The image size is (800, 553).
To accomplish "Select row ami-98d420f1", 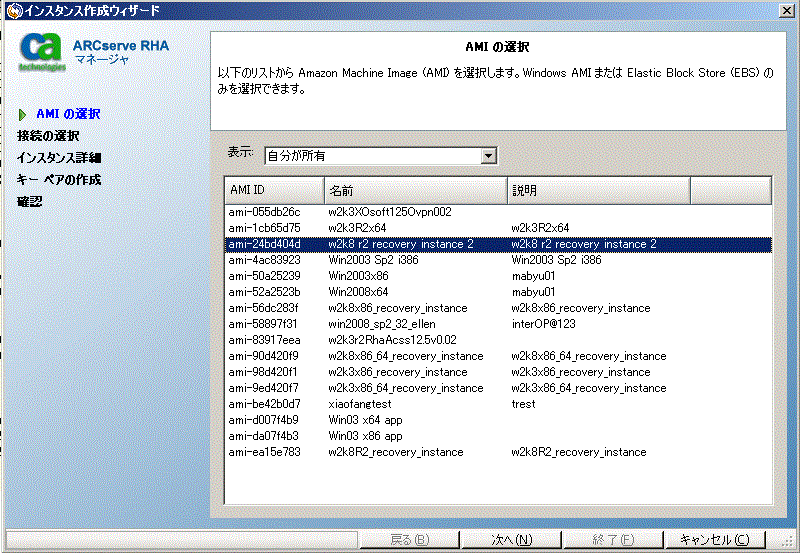I will 498,372.
